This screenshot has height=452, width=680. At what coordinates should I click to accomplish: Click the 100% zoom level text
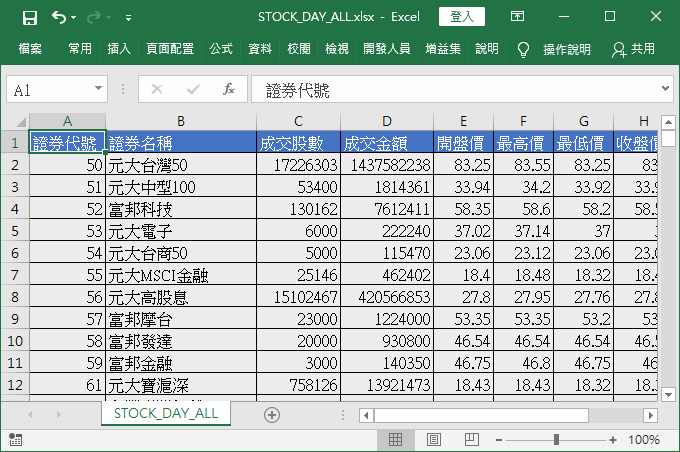click(644, 440)
